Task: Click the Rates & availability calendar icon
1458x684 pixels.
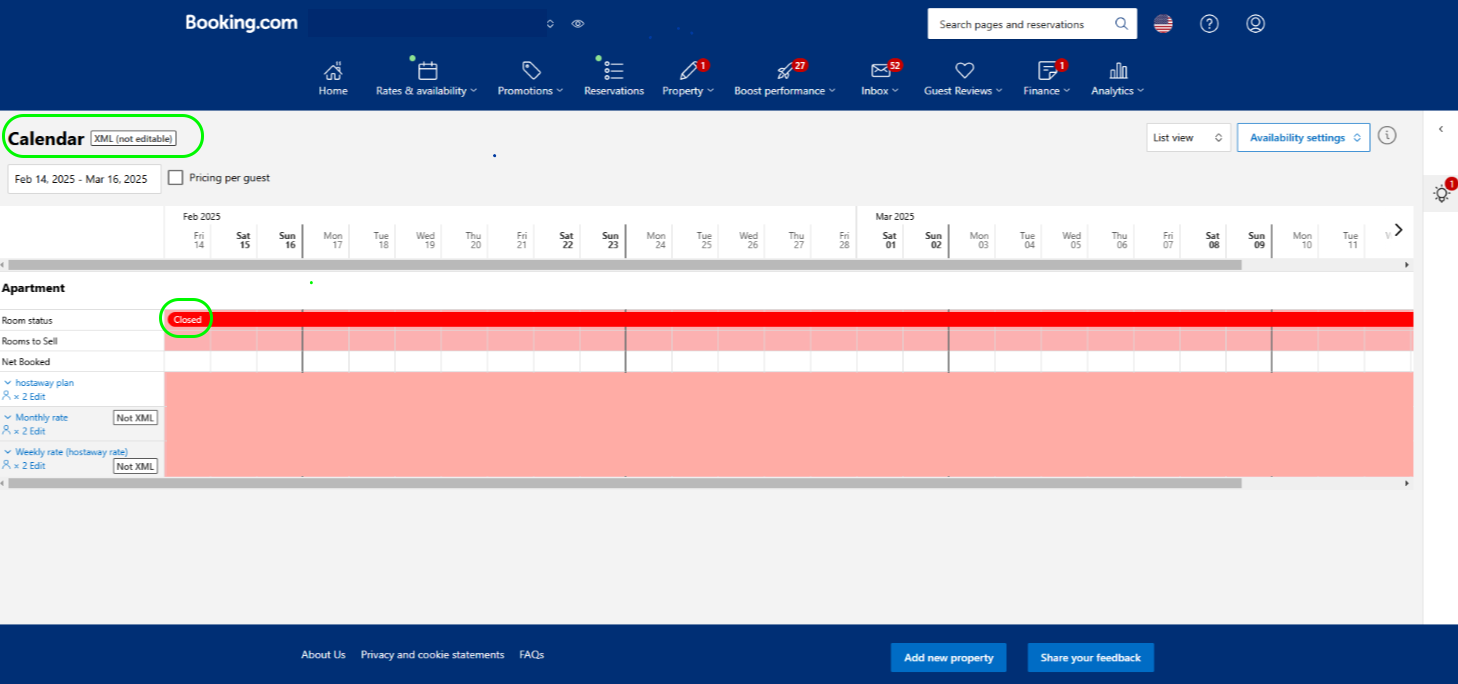Action: 428,70
